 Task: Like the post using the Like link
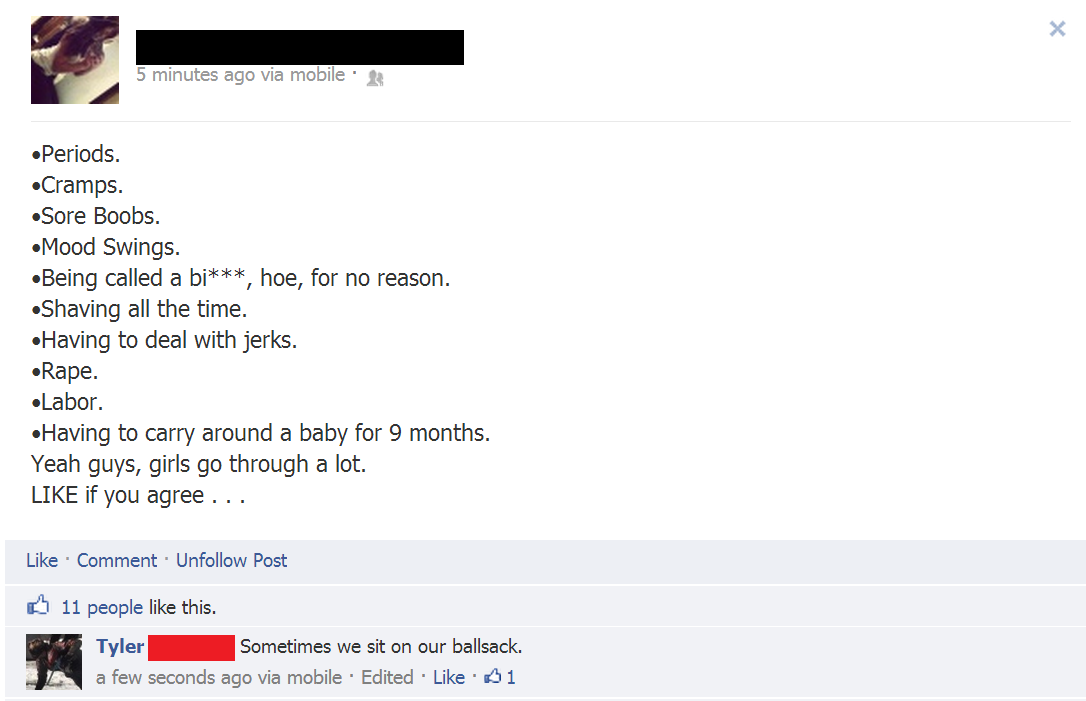[42, 560]
